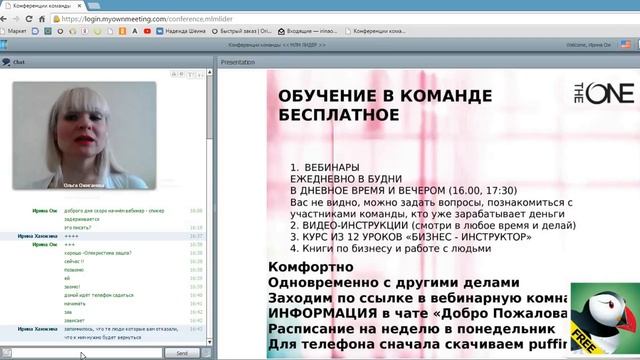Click 'Расписание на неделю в понедельник' text
The image size is (640, 360).
(411, 329)
